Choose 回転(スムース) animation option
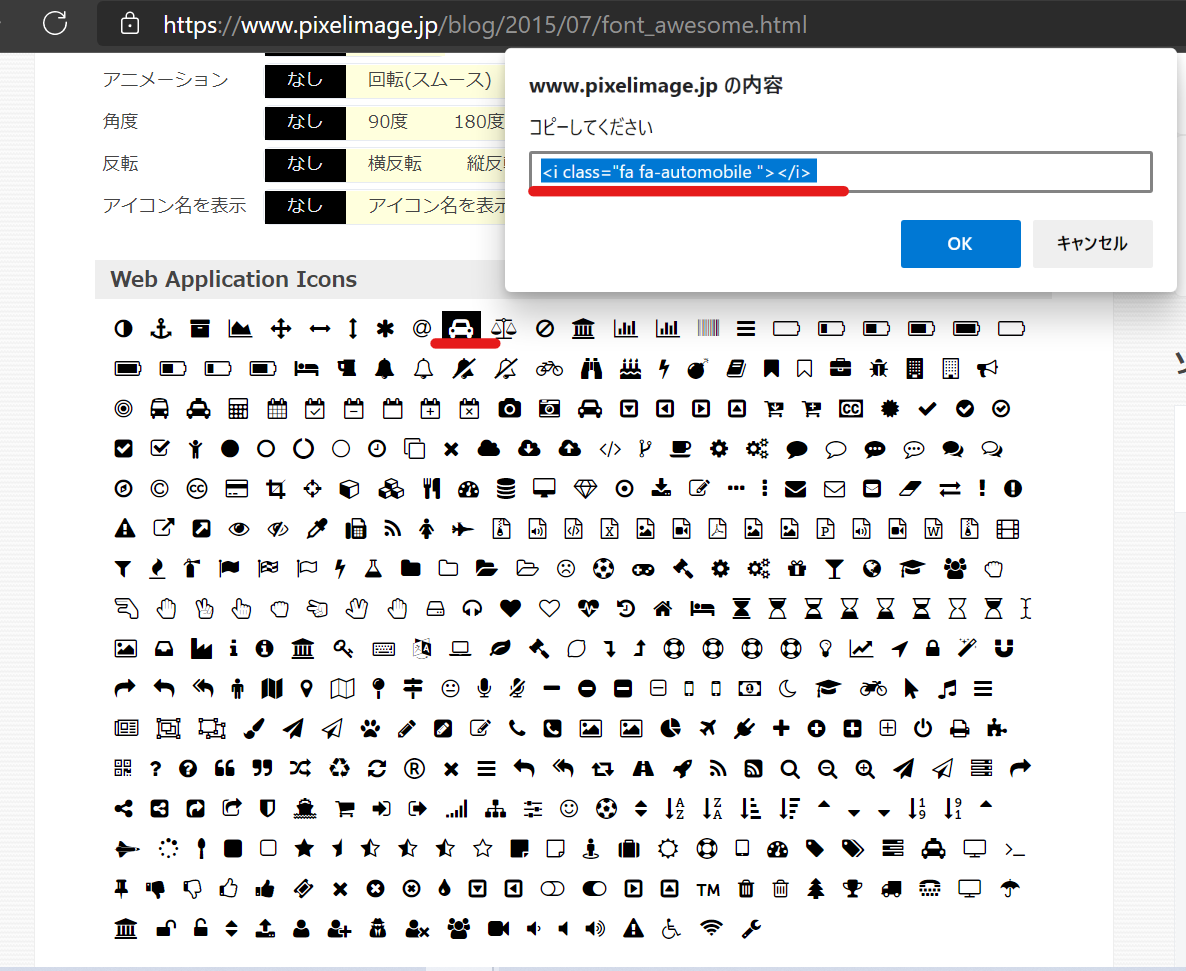This screenshot has height=971, width=1186. [430, 81]
